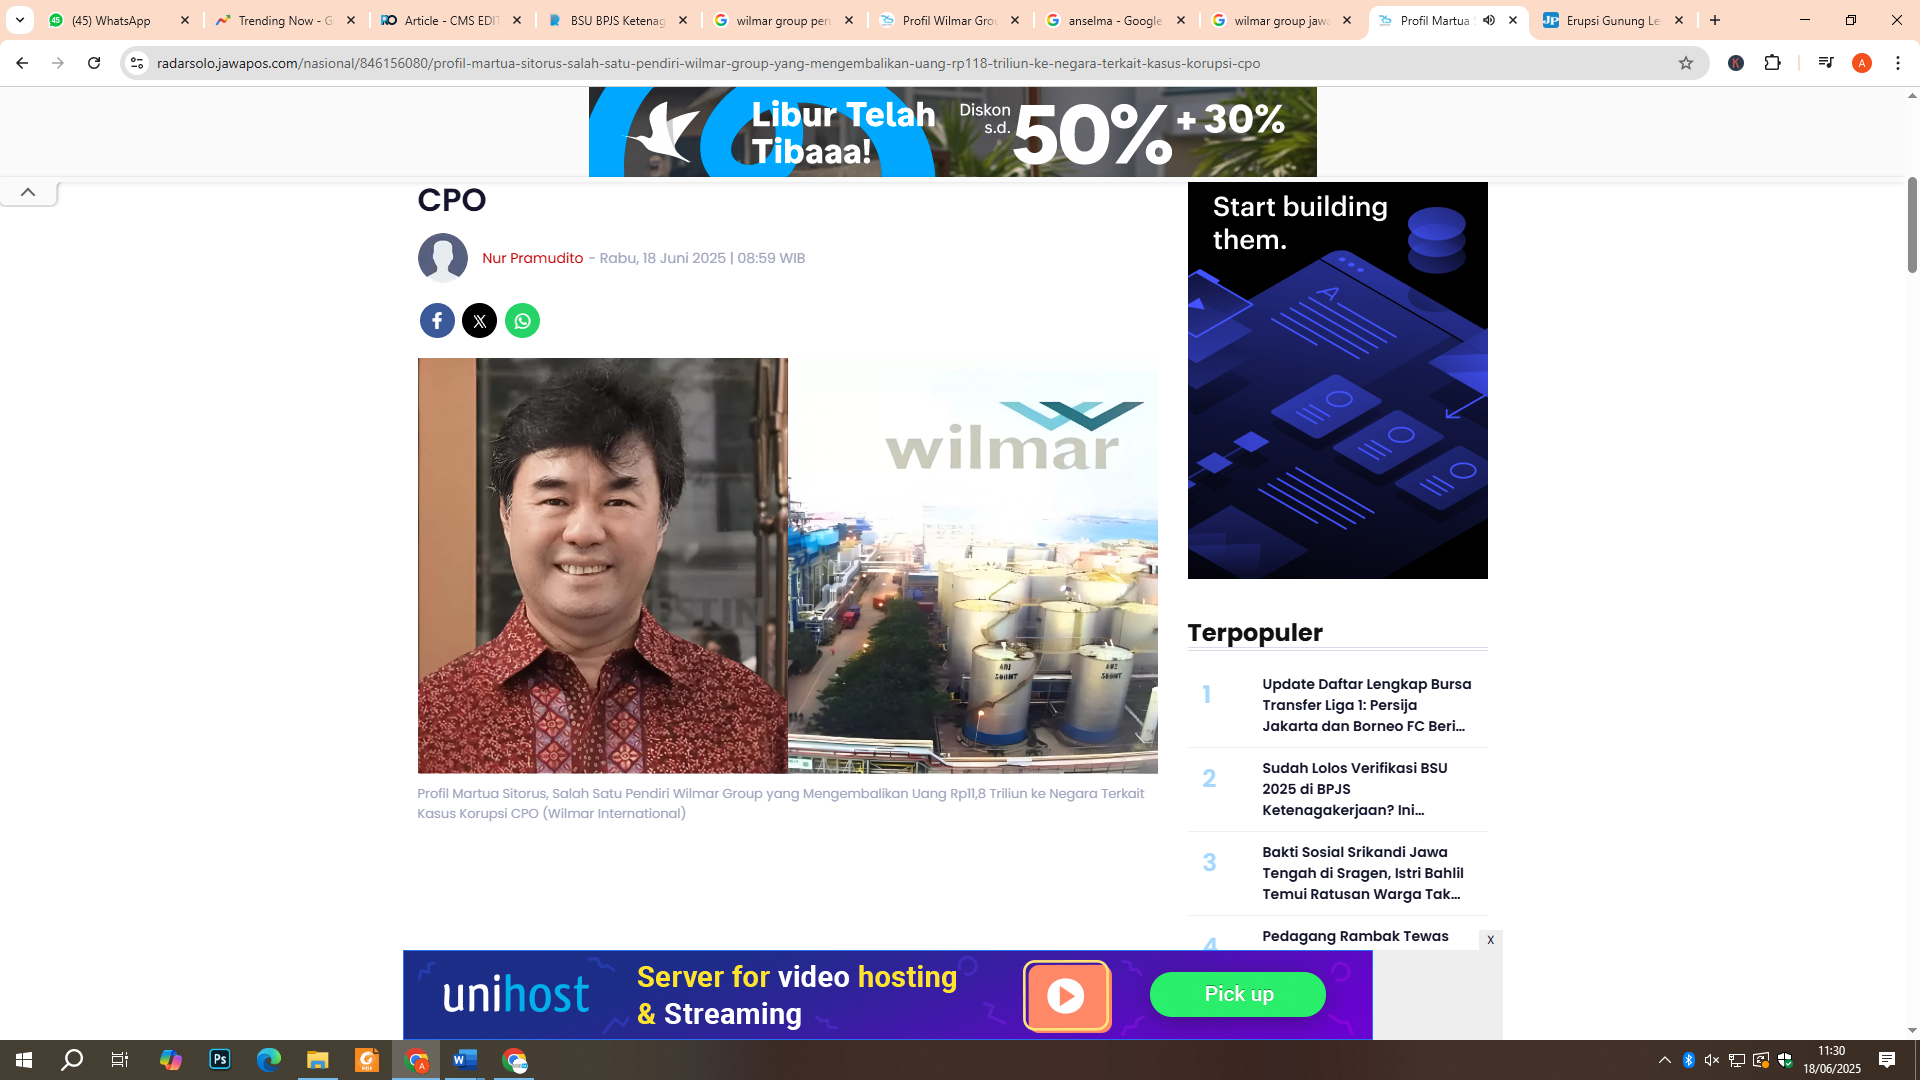Image resolution: width=1920 pixels, height=1080 pixels.
Task: Share article via WhatsApp icon
Action: click(x=522, y=321)
